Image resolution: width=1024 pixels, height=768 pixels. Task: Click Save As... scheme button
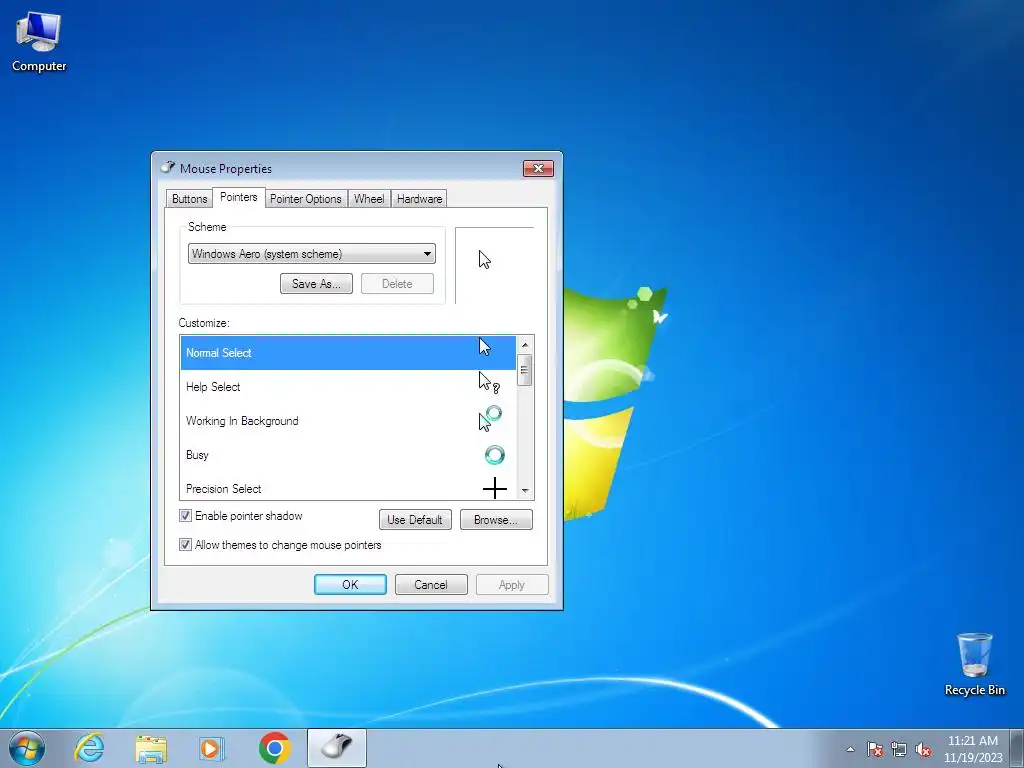click(316, 283)
